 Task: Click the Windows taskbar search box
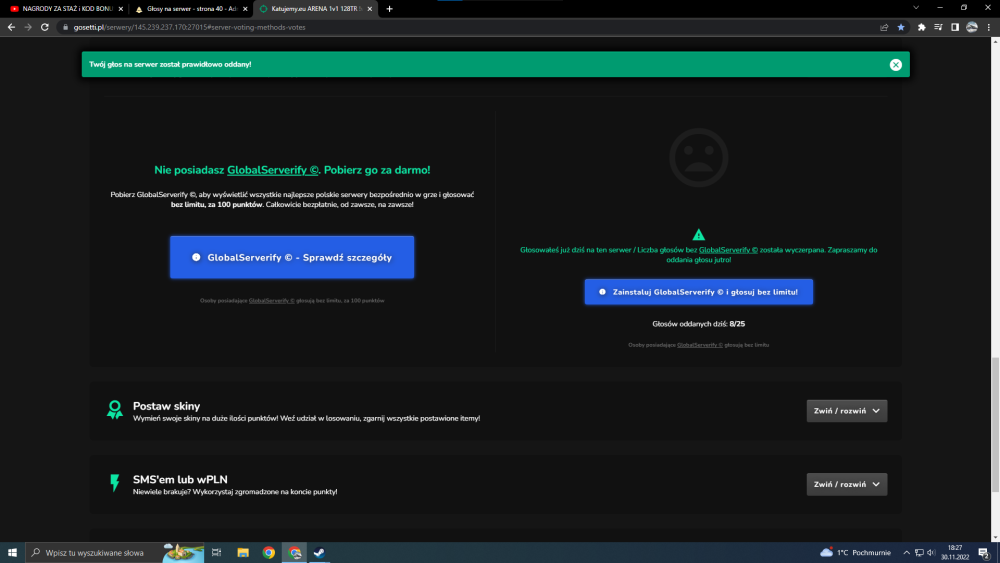tap(115, 552)
